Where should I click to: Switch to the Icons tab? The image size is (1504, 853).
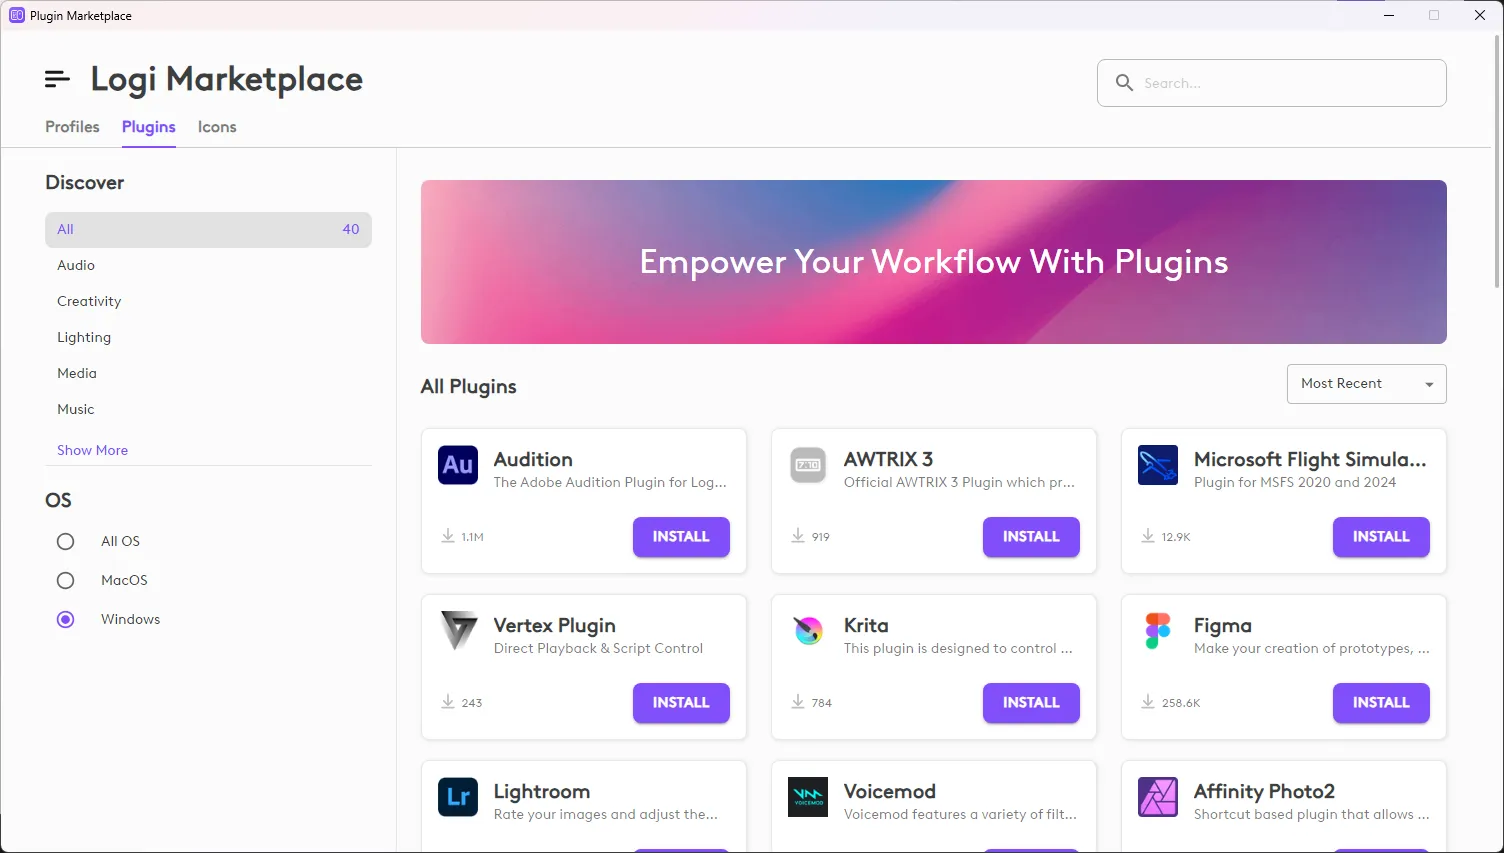click(x=217, y=127)
